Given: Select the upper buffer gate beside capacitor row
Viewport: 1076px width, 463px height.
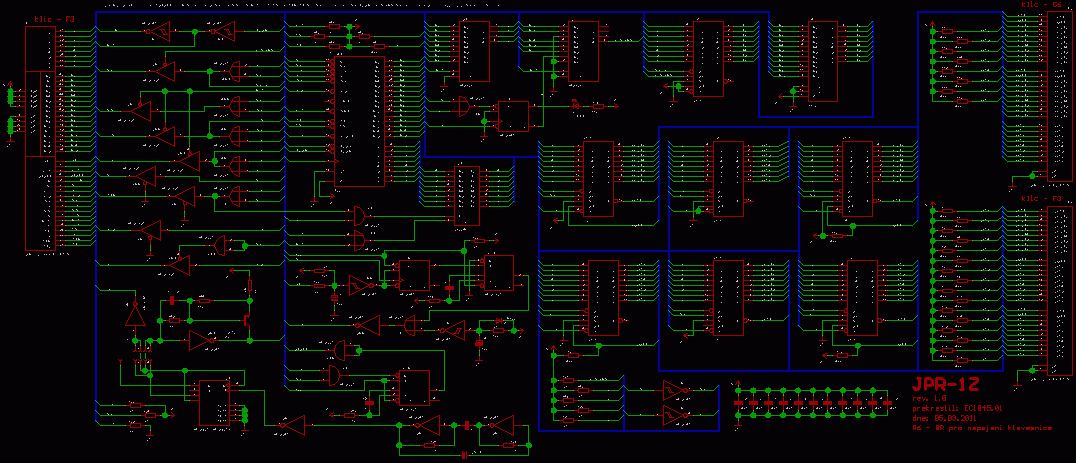Looking at the screenshot, I should [676, 389].
